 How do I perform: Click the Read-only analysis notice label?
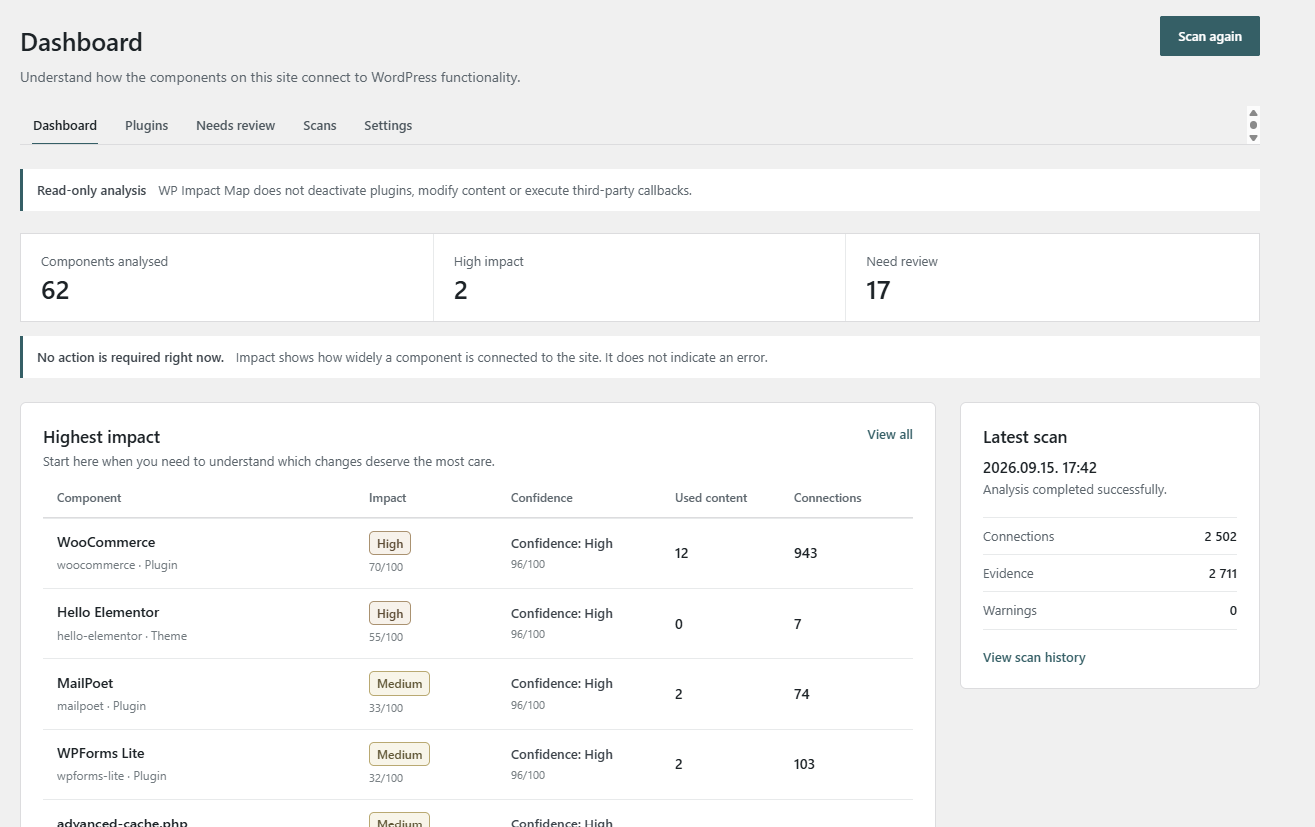coord(91,190)
